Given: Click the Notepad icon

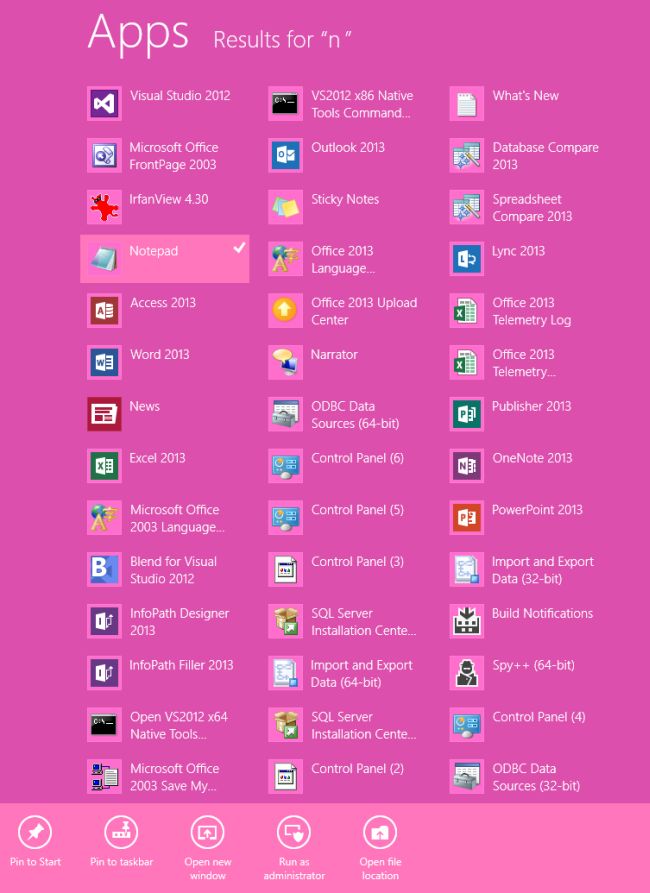Looking at the screenshot, I should [x=104, y=259].
